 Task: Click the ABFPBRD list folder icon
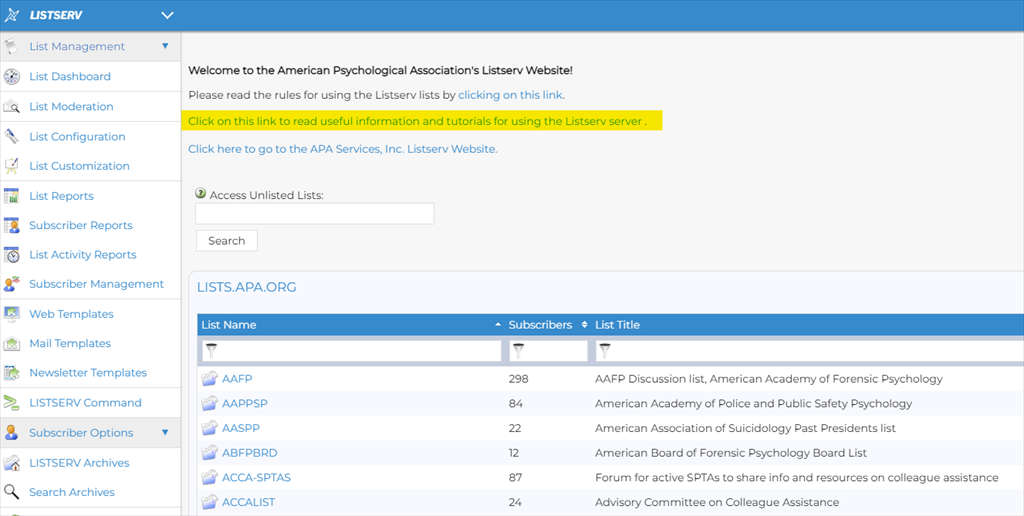click(209, 453)
